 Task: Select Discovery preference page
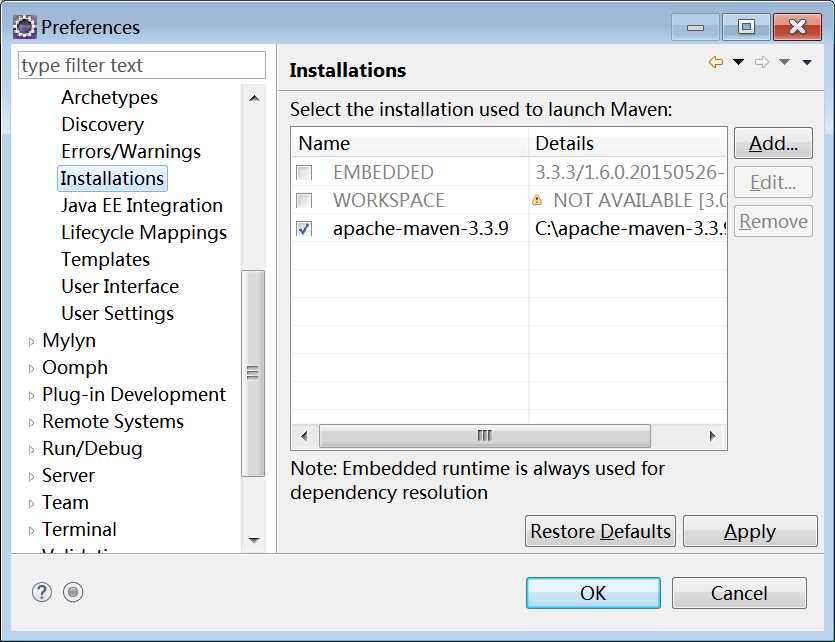[x=103, y=125]
